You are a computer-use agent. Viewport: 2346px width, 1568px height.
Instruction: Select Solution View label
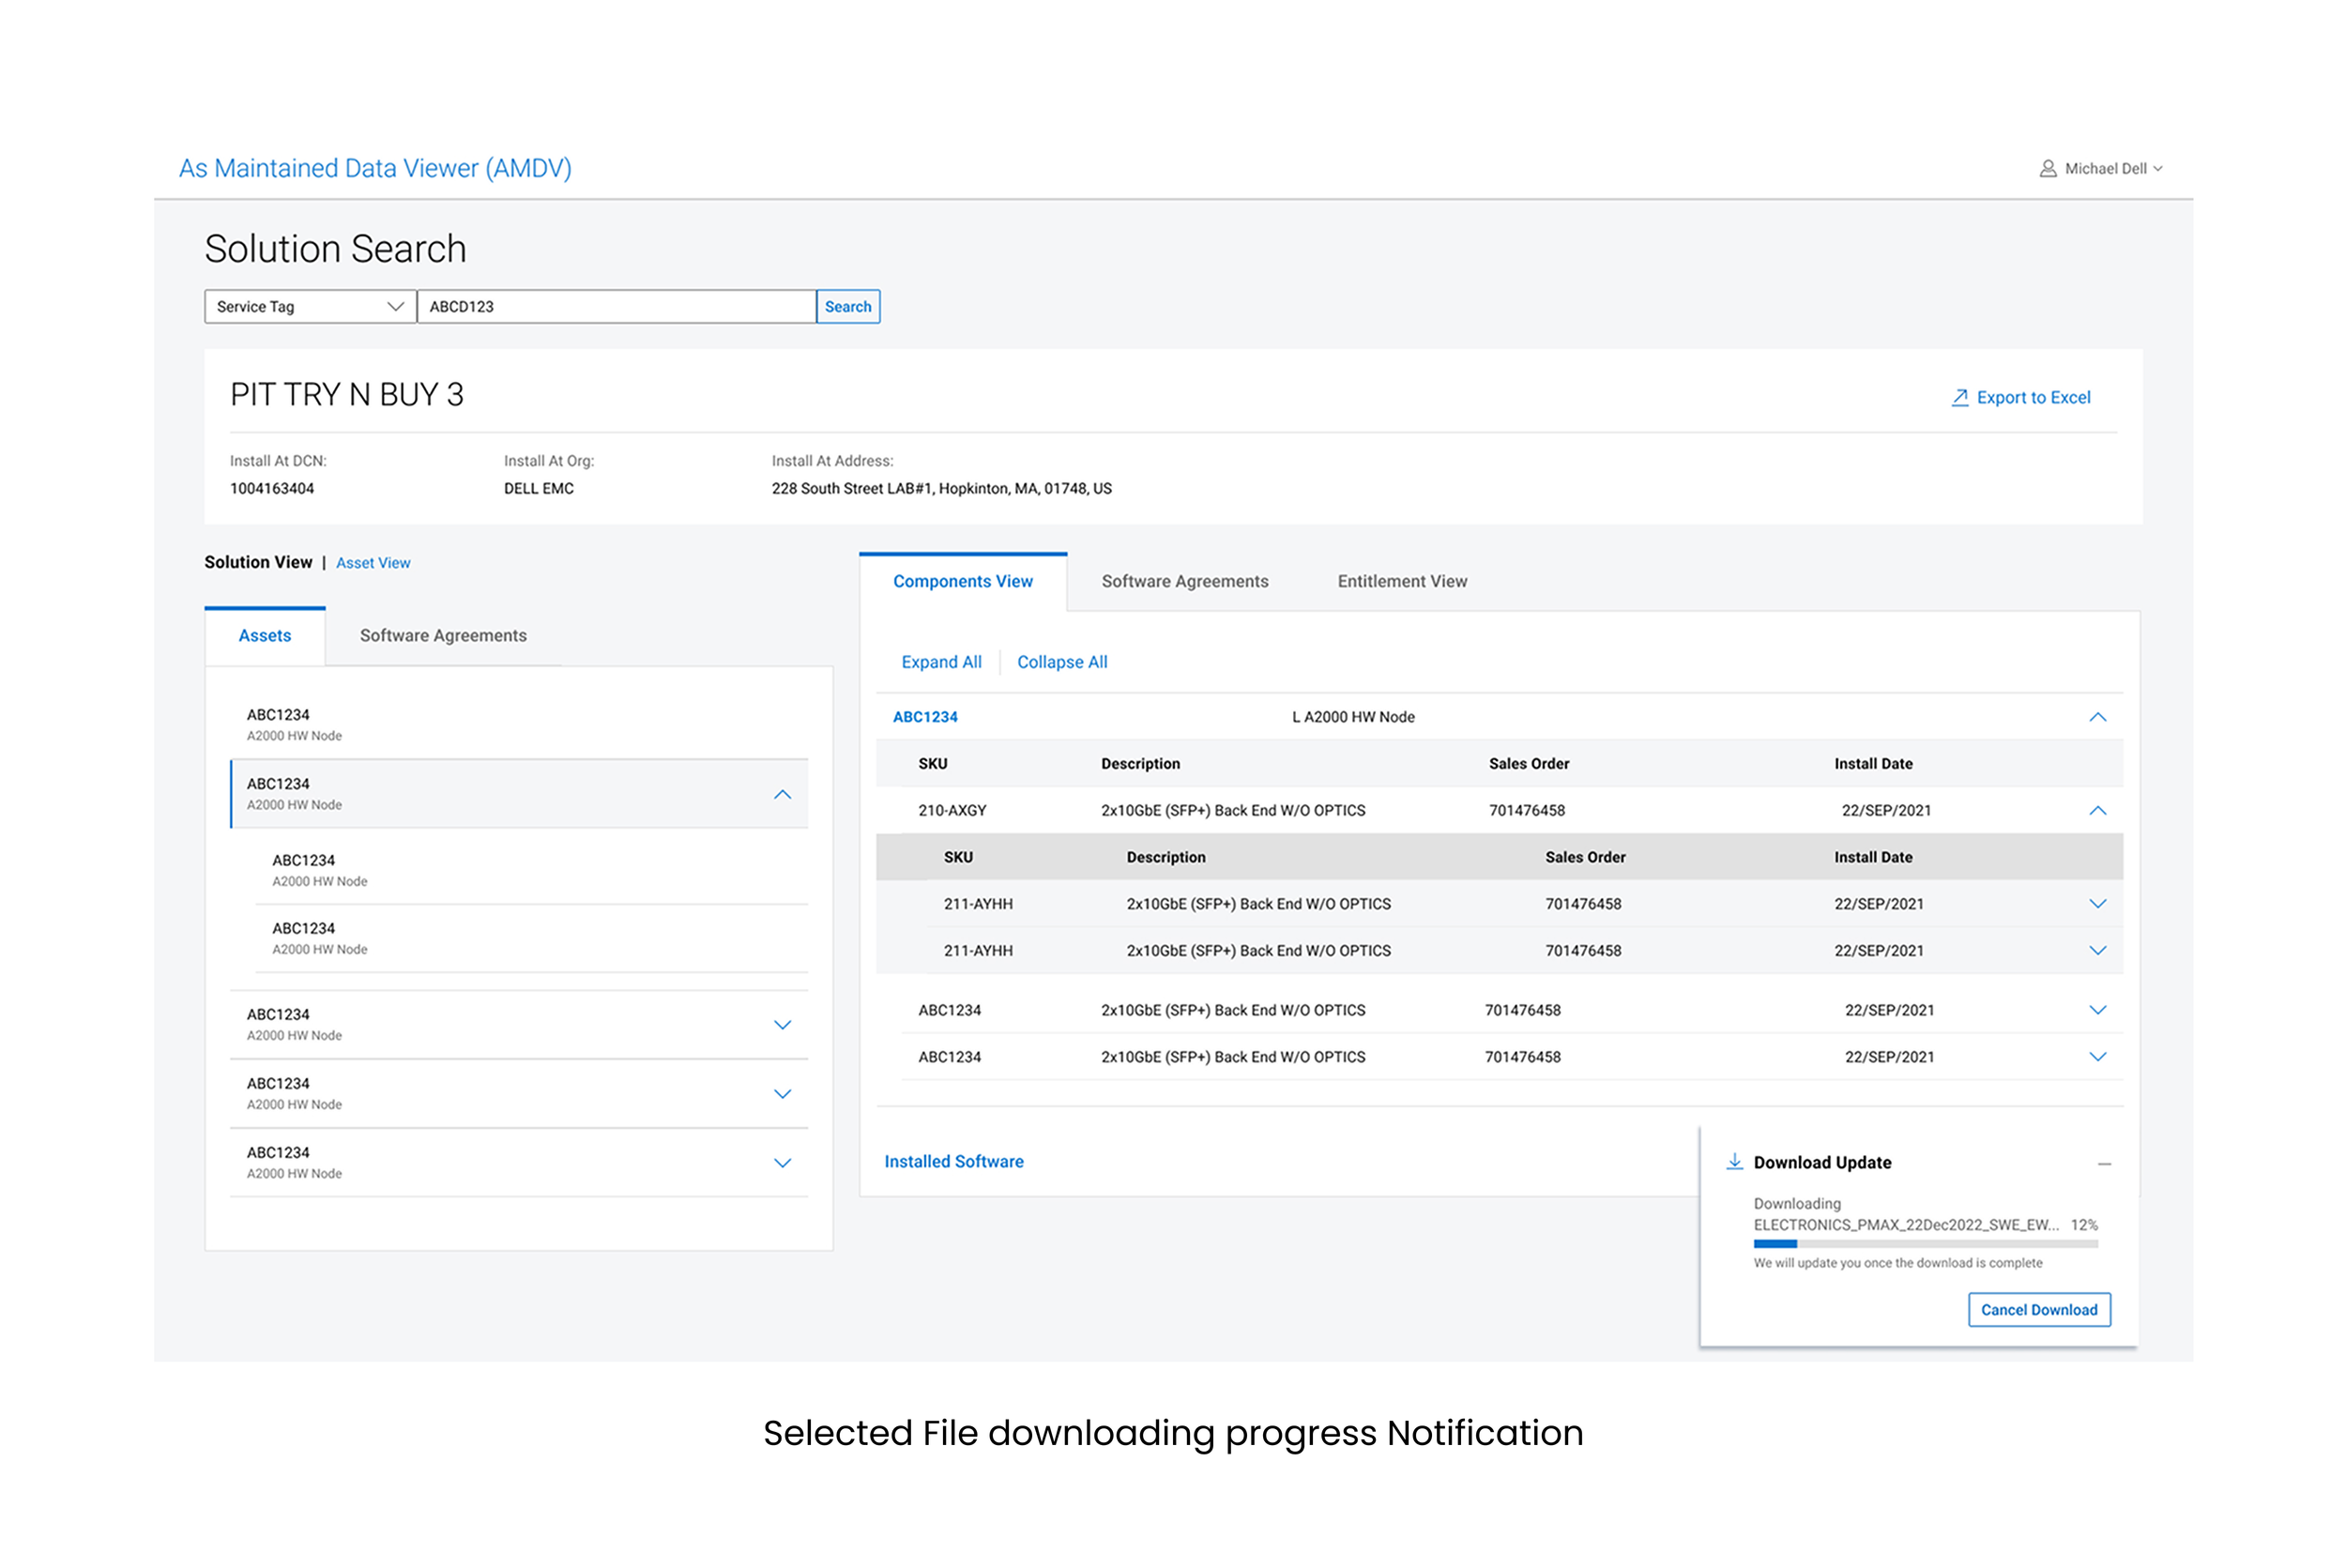tap(258, 562)
